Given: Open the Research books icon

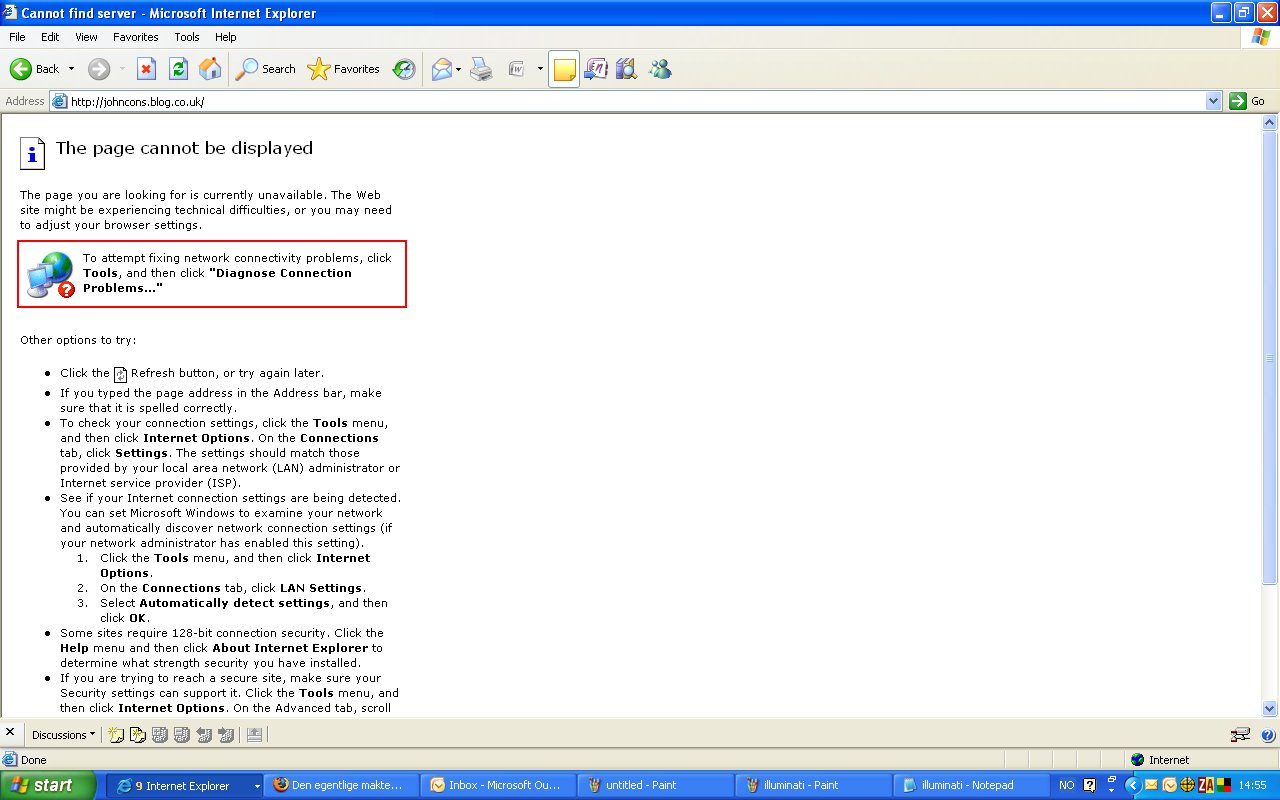Looking at the screenshot, I should [627, 69].
